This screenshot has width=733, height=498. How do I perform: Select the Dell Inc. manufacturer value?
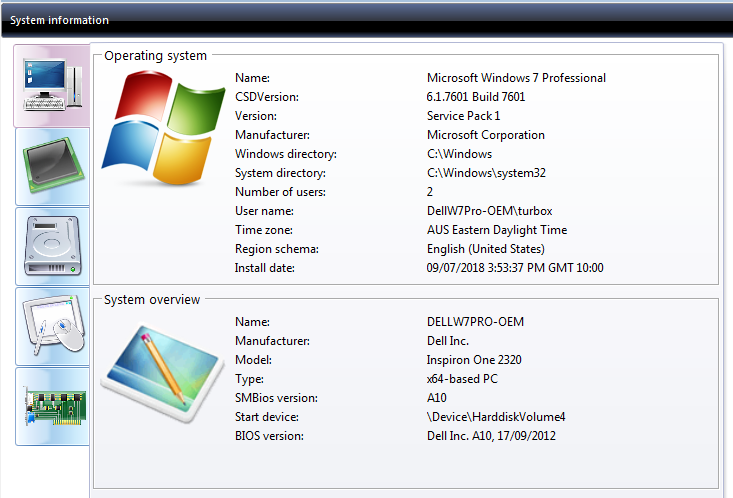tap(448, 341)
